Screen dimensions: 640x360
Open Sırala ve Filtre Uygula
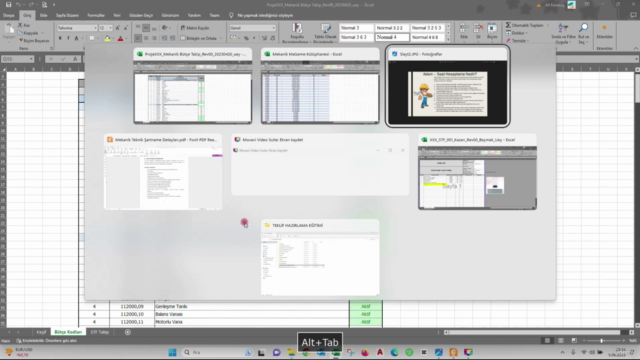coord(563,33)
